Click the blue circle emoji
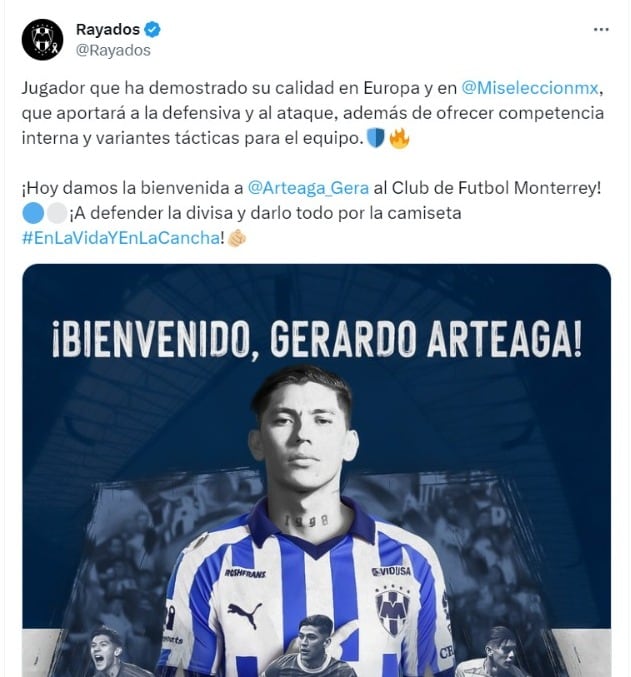Viewport: 631px width, 677px height. pyautogui.click(x=33, y=213)
